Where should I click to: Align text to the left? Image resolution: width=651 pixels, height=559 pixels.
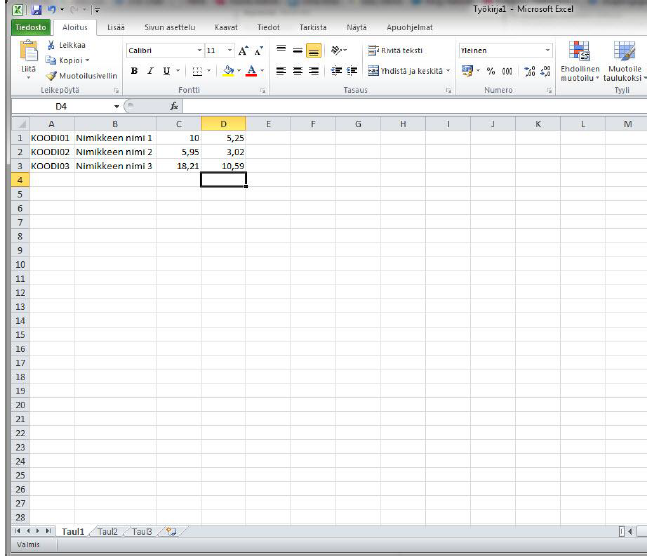pos(281,71)
